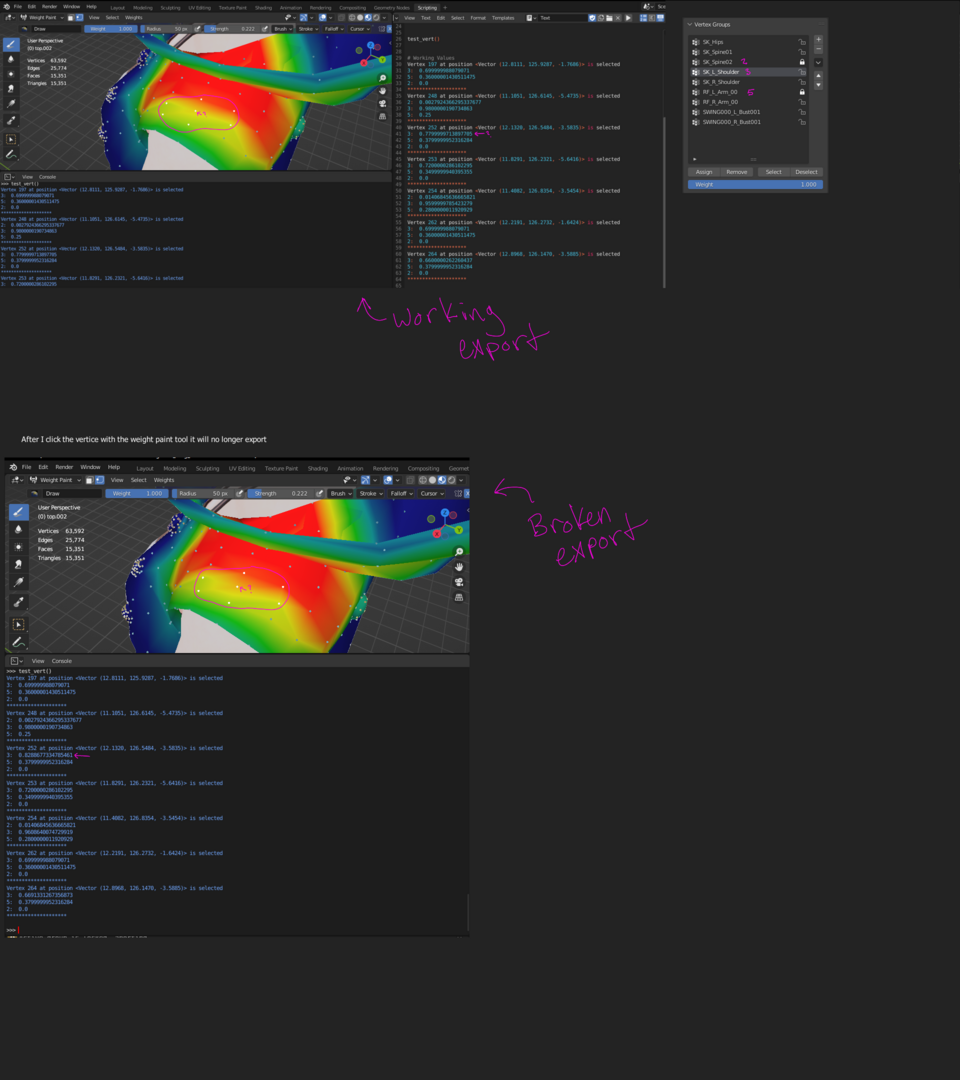Switch to Texture Paint workspace in lower window

pos(281,468)
